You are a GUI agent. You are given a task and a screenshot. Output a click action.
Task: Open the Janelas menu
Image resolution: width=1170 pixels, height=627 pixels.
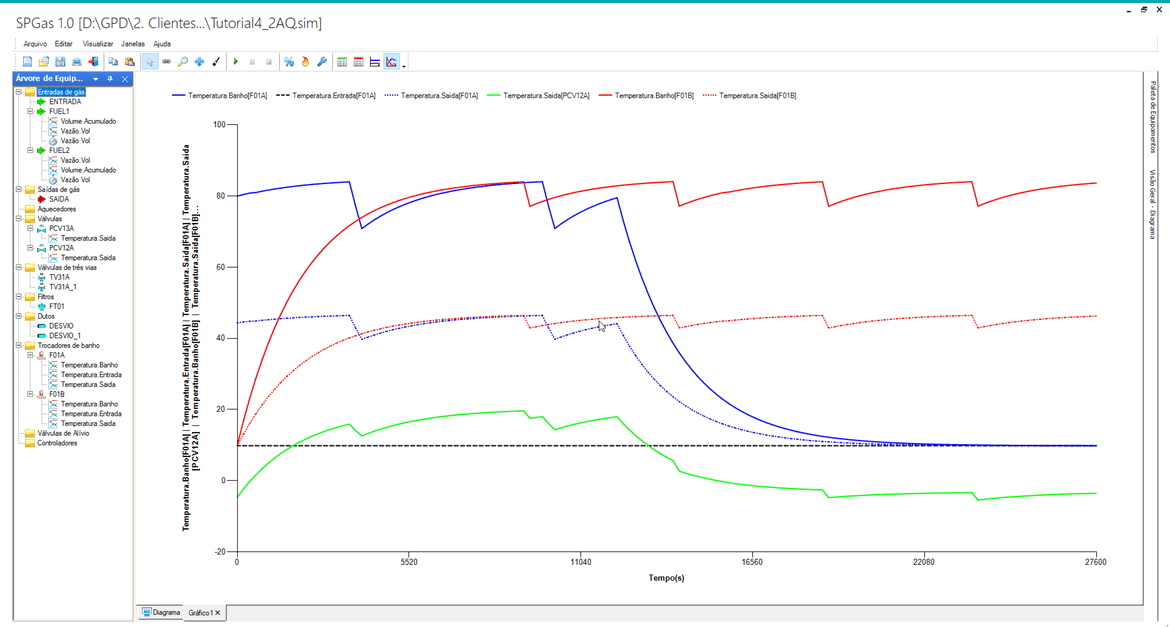pos(133,43)
